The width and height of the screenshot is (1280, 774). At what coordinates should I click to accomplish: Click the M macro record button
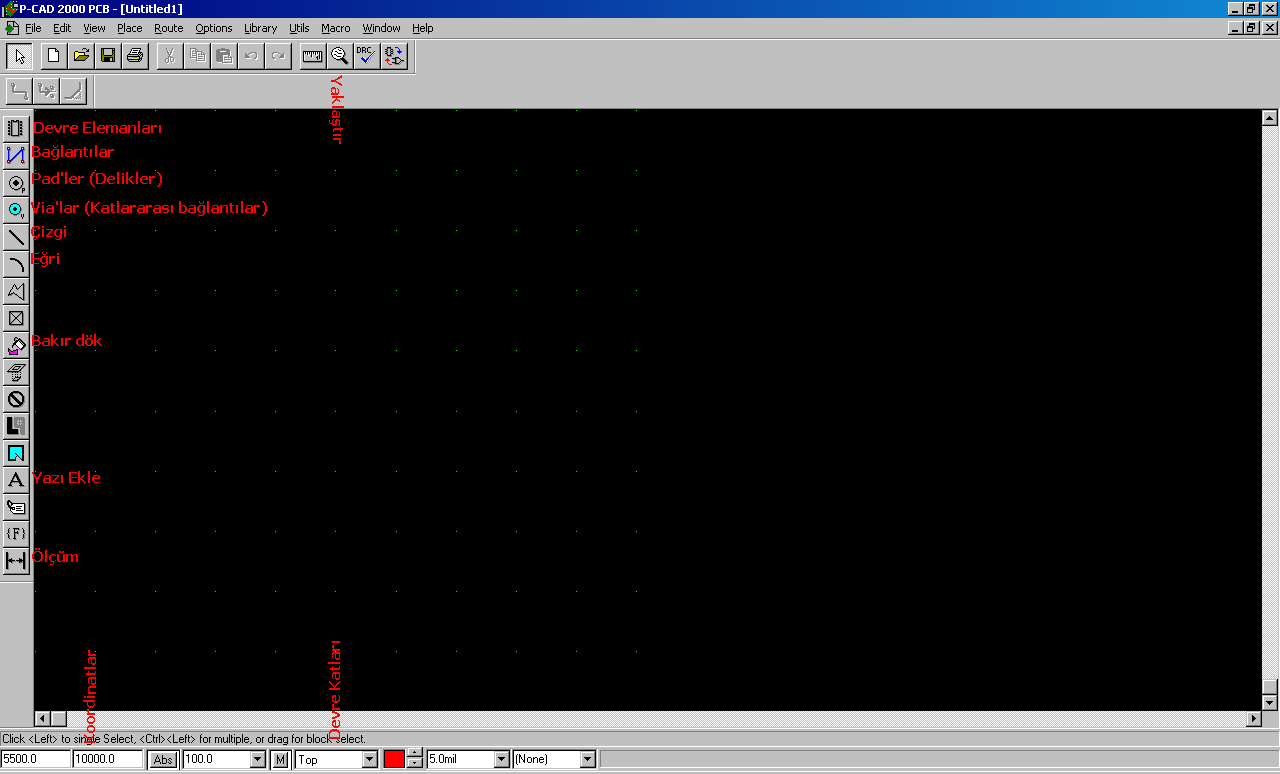280,760
